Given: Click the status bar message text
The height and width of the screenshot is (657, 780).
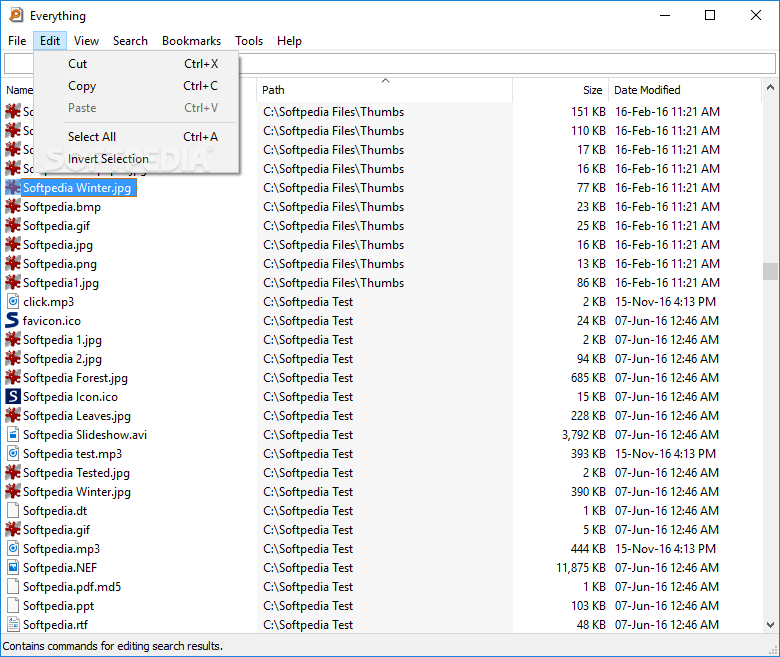Looking at the screenshot, I should (x=112, y=646).
